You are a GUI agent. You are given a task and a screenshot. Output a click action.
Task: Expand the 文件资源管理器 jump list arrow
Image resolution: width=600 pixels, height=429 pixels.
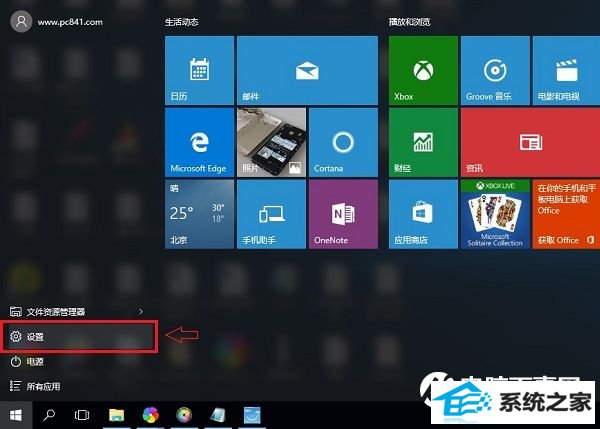[x=141, y=312]
